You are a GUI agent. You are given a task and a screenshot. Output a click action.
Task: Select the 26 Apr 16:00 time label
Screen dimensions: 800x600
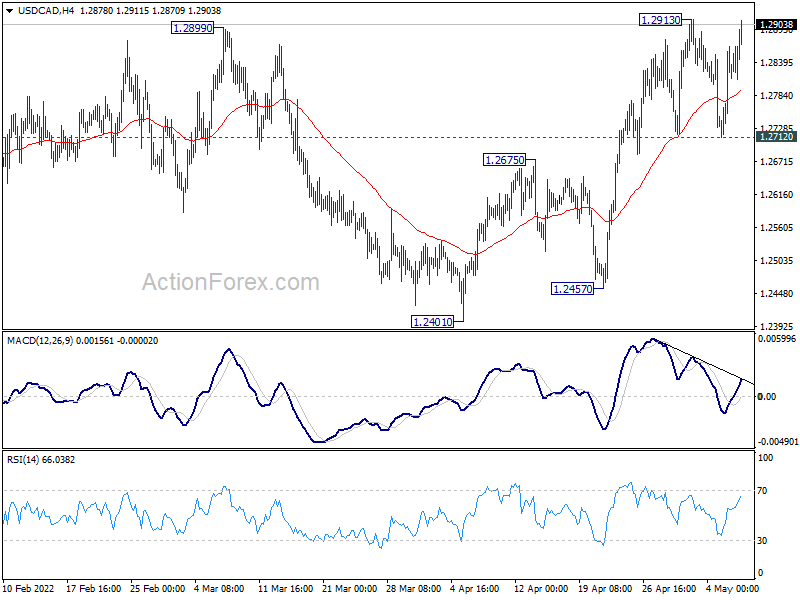669,589
